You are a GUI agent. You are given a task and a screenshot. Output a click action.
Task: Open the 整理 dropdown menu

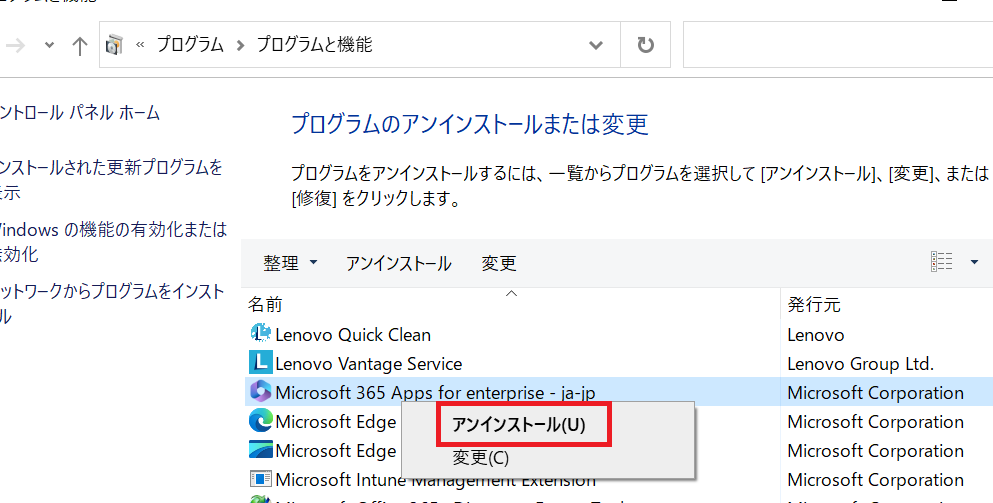click(291, 263)
